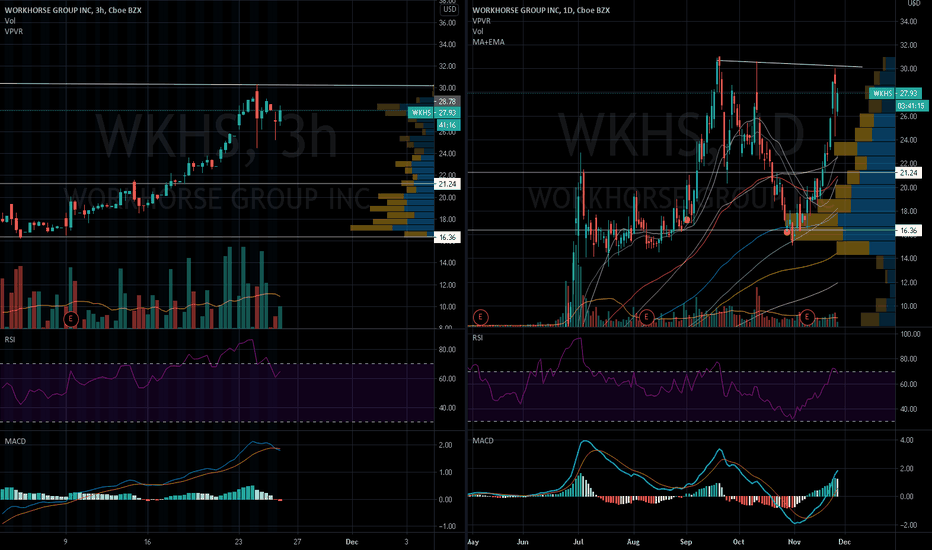Click the earnings E marker on the 3h chart

pyautogui.click(x=71, y=319)
